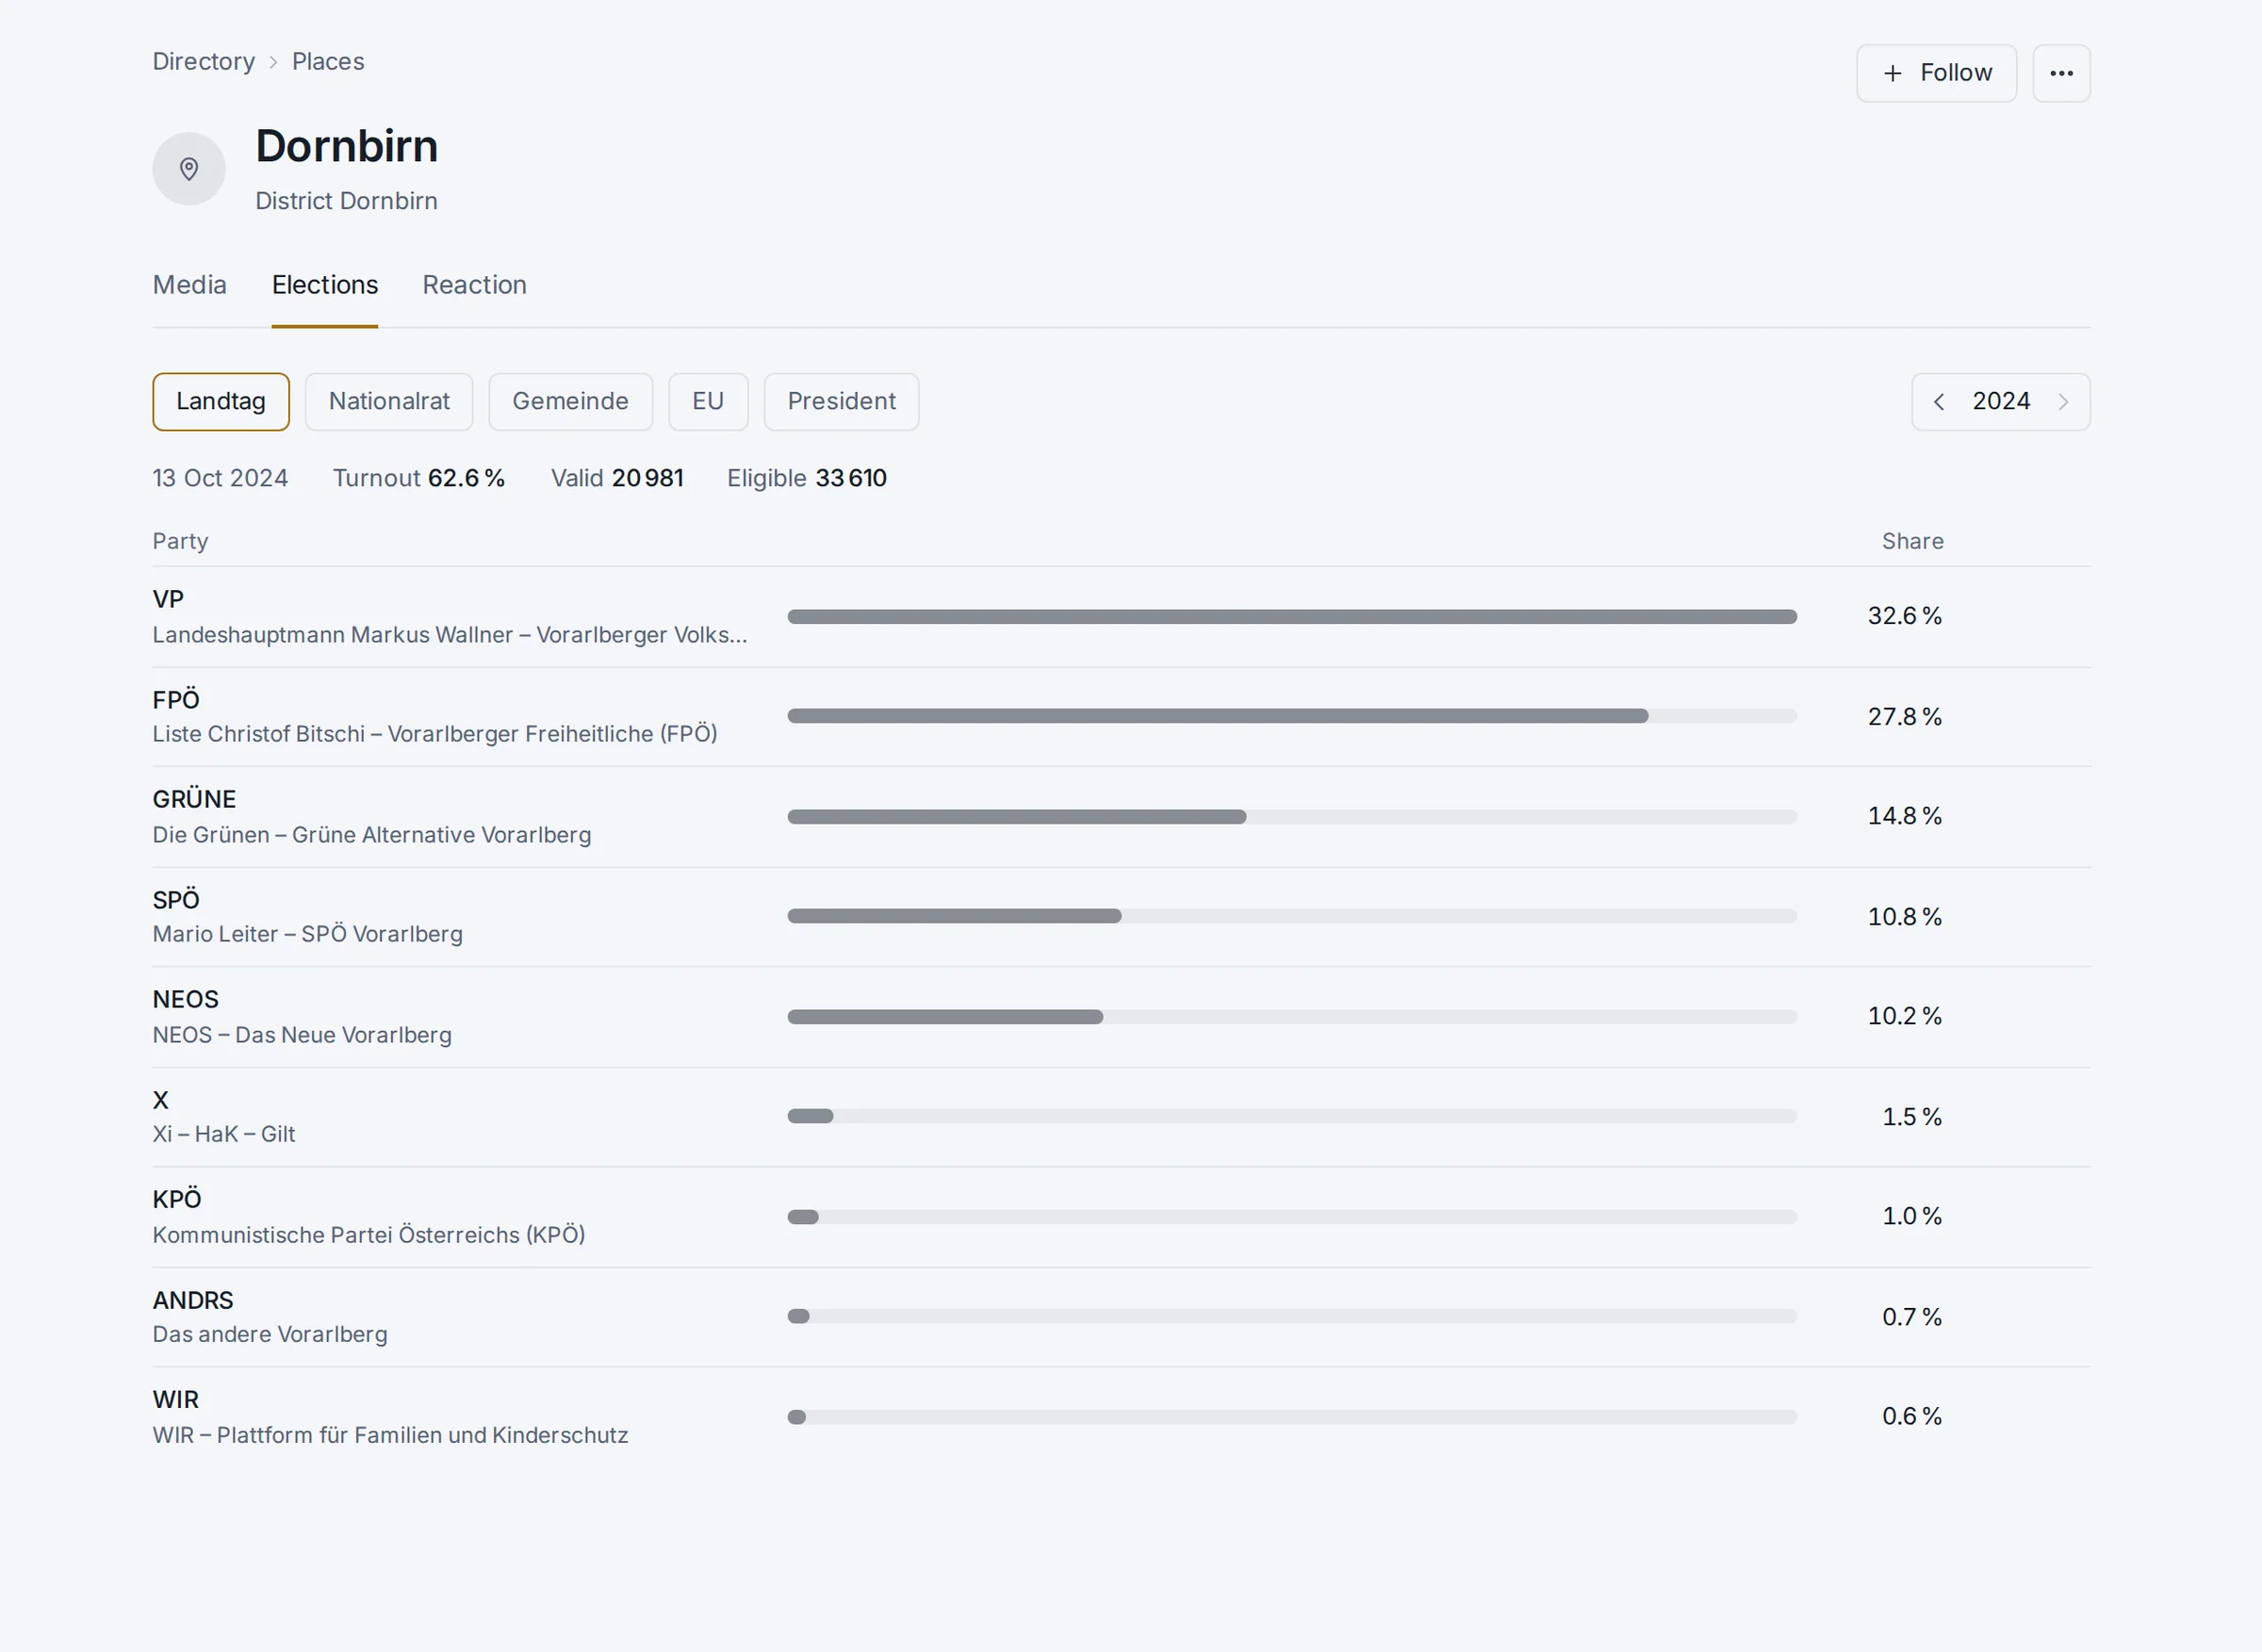
Task: Go to next election year arrow
Action: click(x=2063, y=402)
